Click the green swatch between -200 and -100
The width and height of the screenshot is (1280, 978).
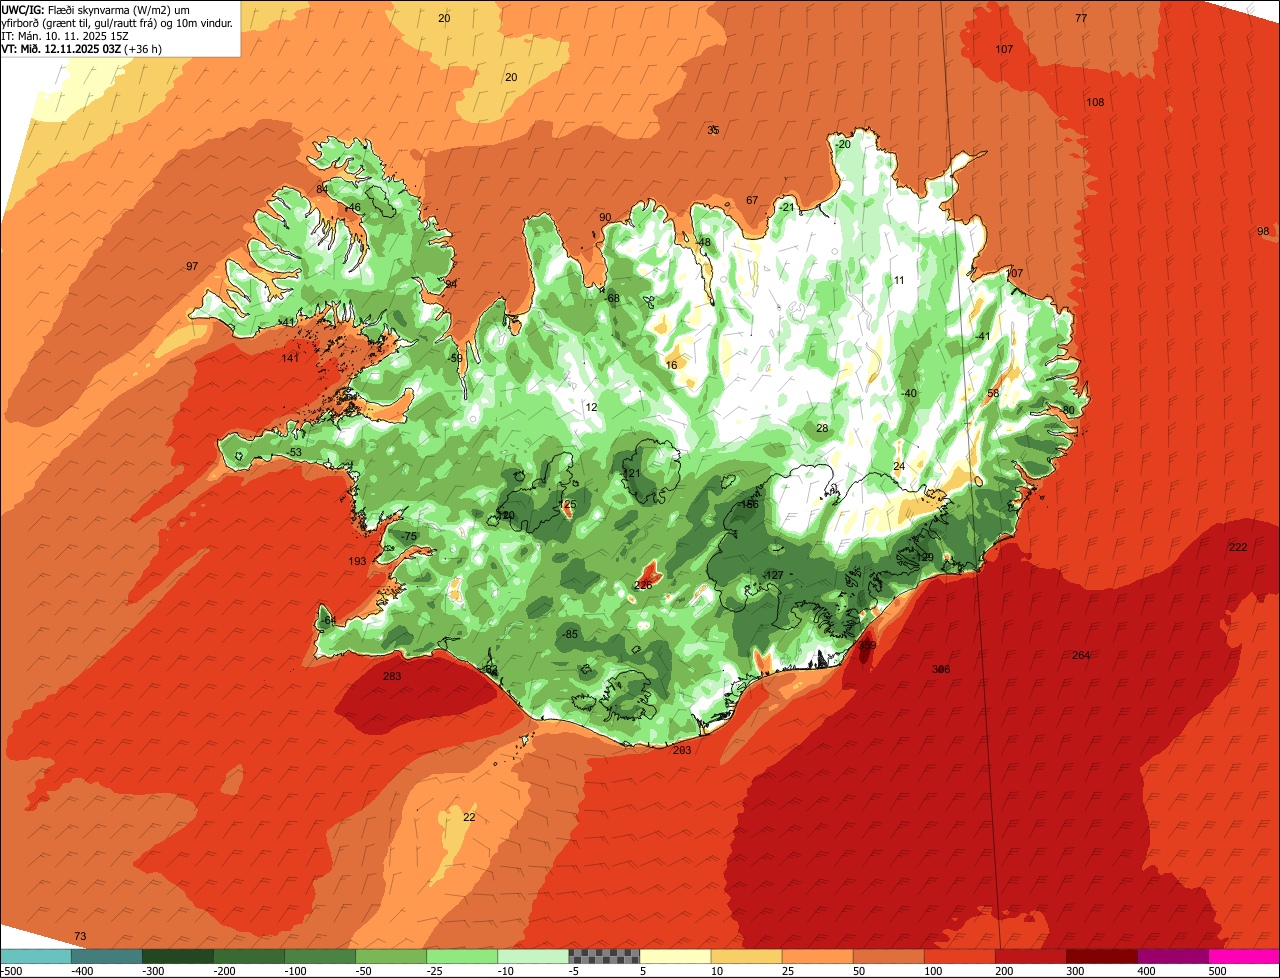[249, 956]
